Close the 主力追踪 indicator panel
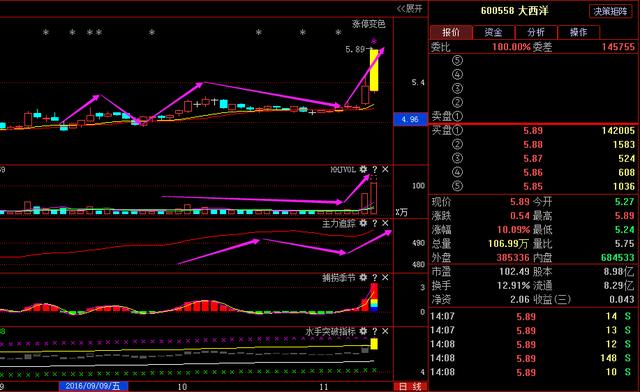Screen dimensions: 640x392 pos(385,223)
